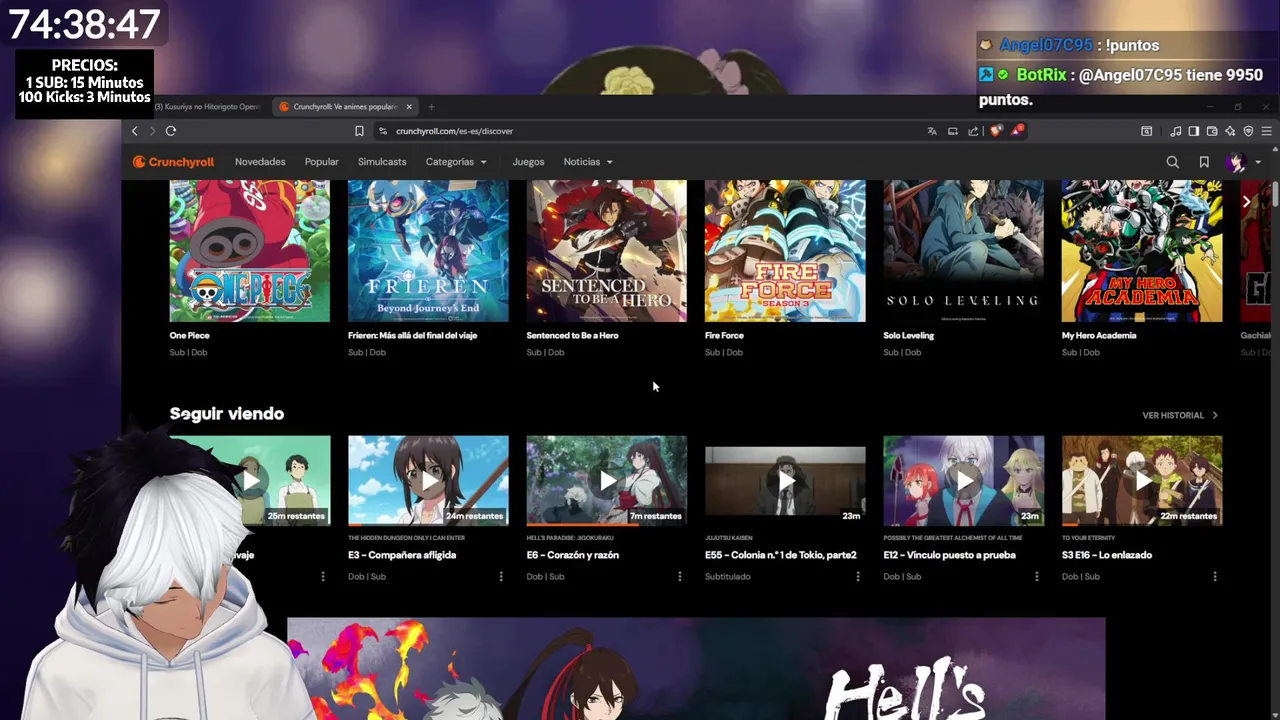Open the Juegos menu item
This screenshot has width=1280, height=720.
tap(528, 162)
